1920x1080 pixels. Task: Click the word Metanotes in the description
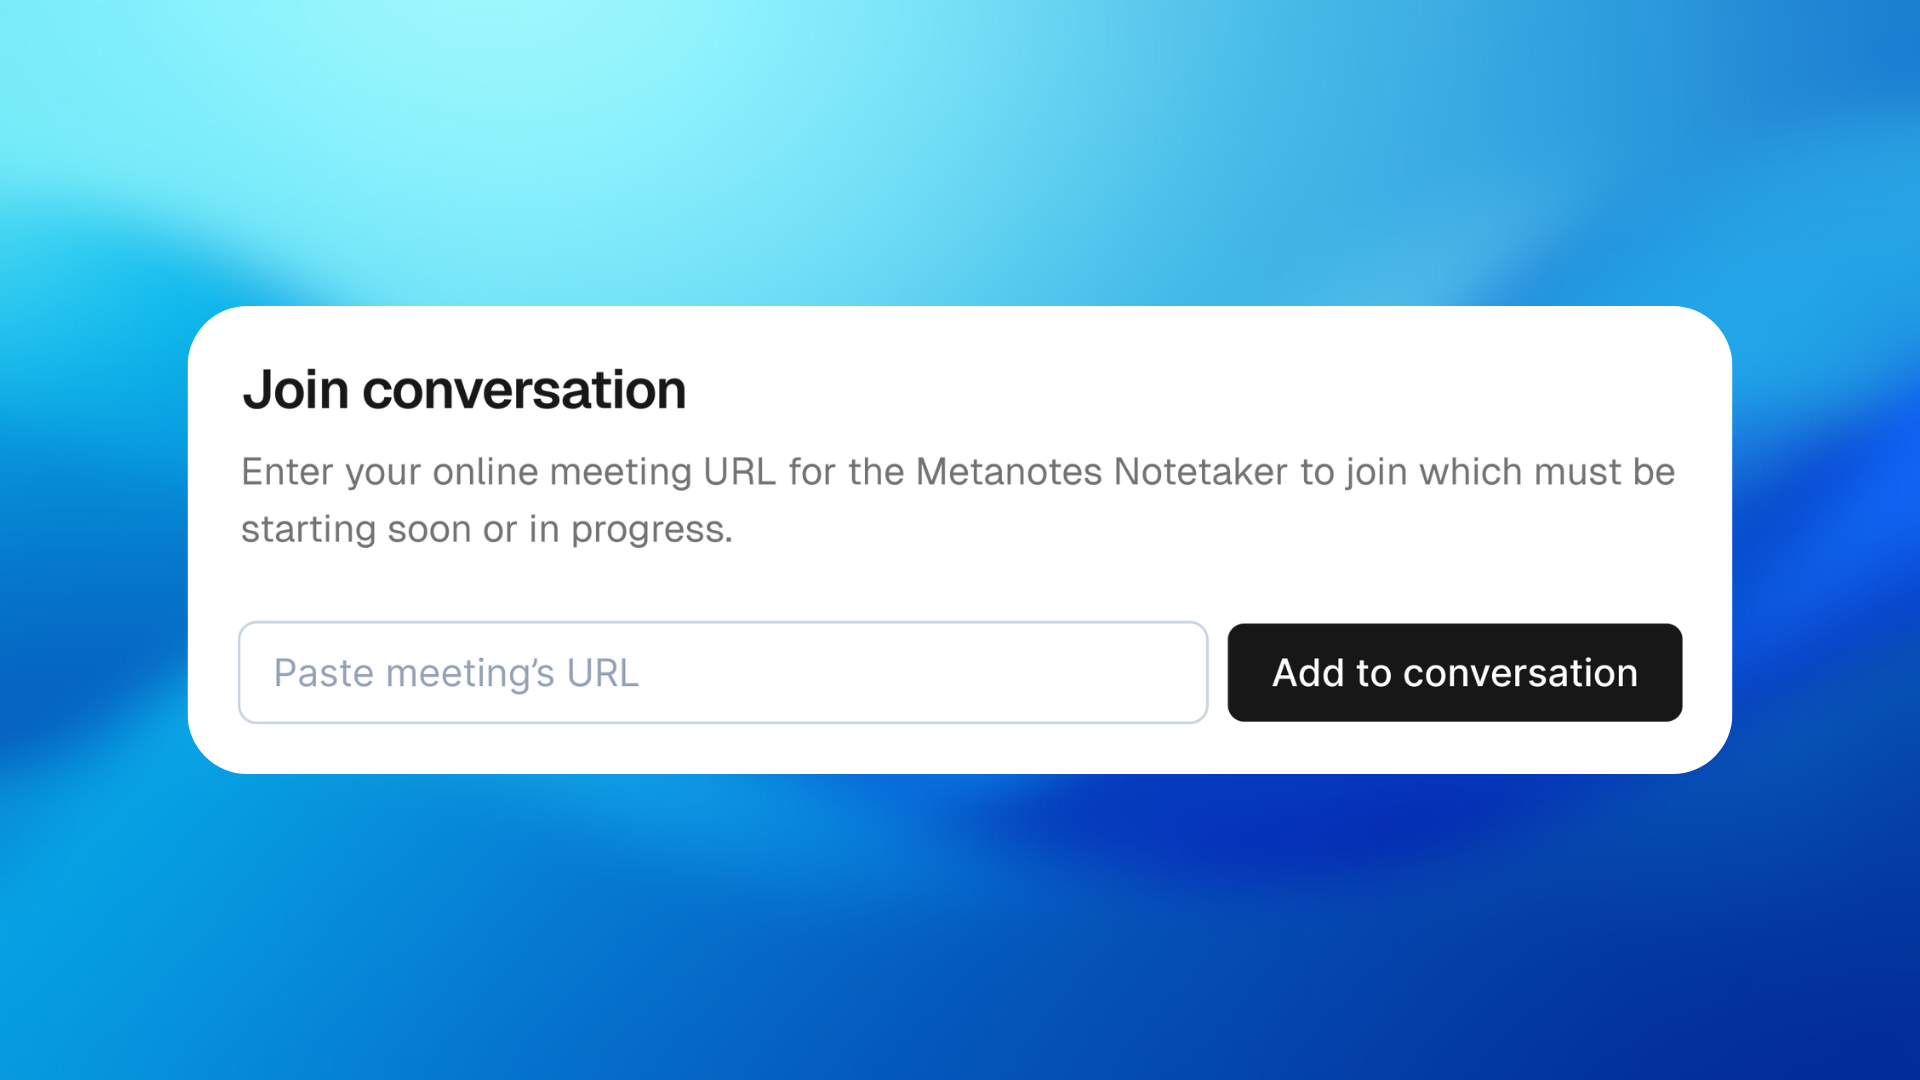(x=1008, y=471)
